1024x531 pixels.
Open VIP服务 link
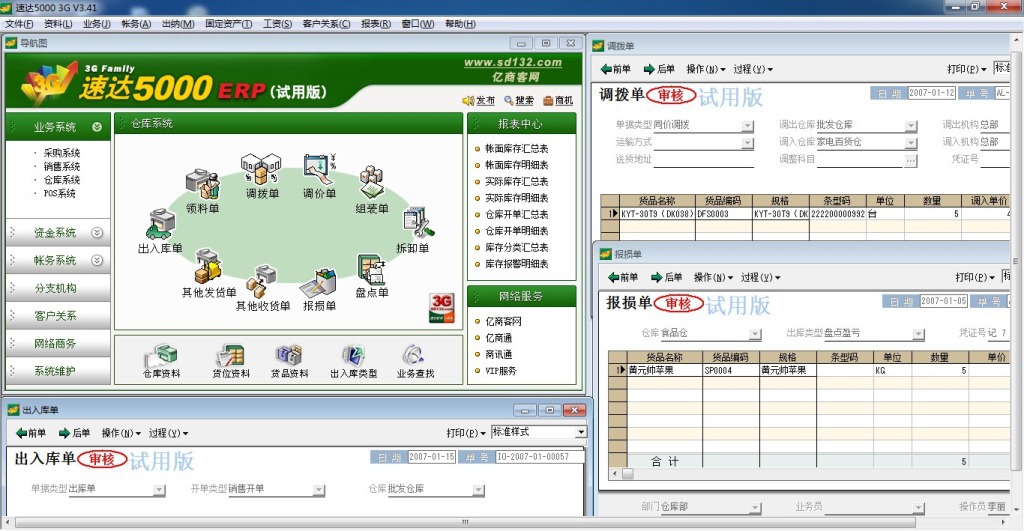click(x=501, y=370)
